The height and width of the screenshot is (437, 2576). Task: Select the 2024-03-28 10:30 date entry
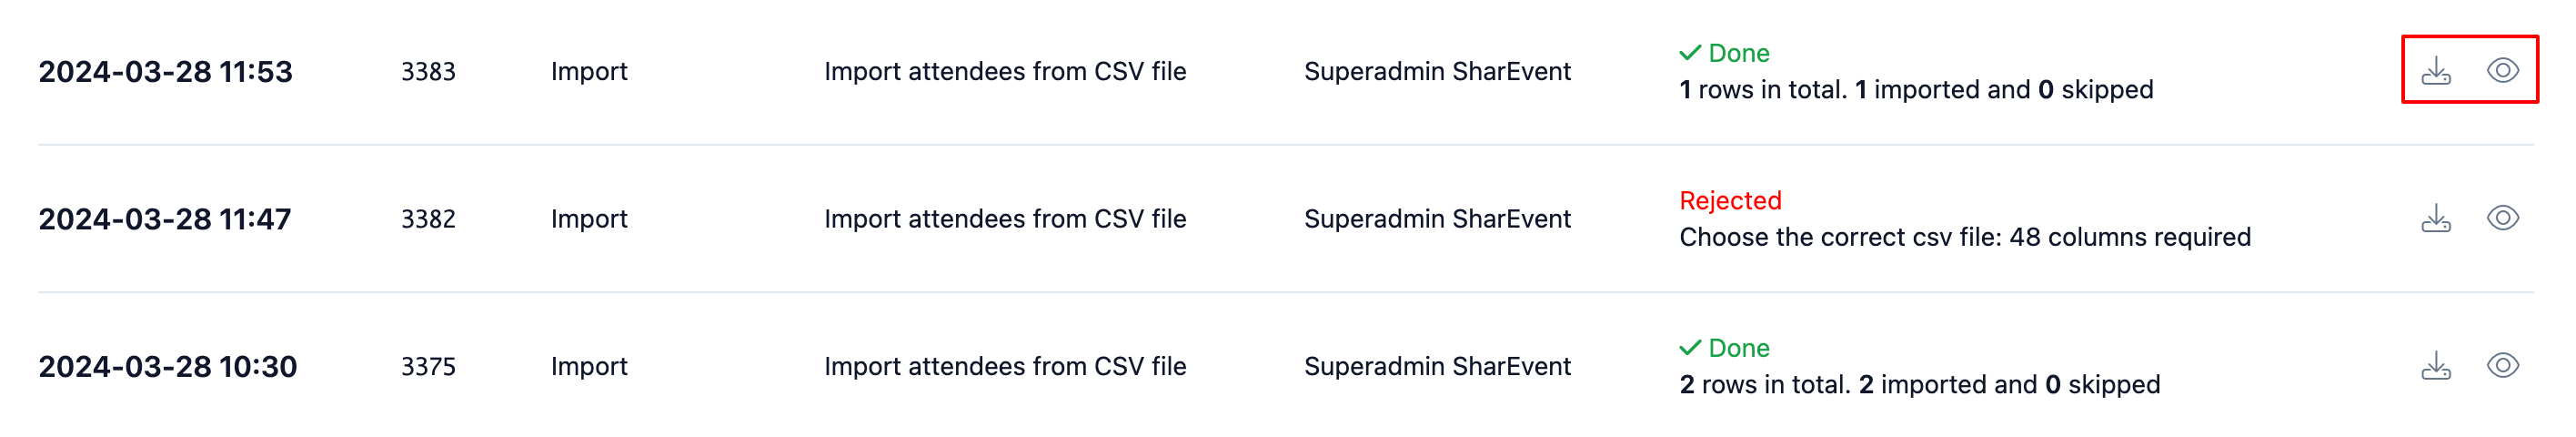168,367
